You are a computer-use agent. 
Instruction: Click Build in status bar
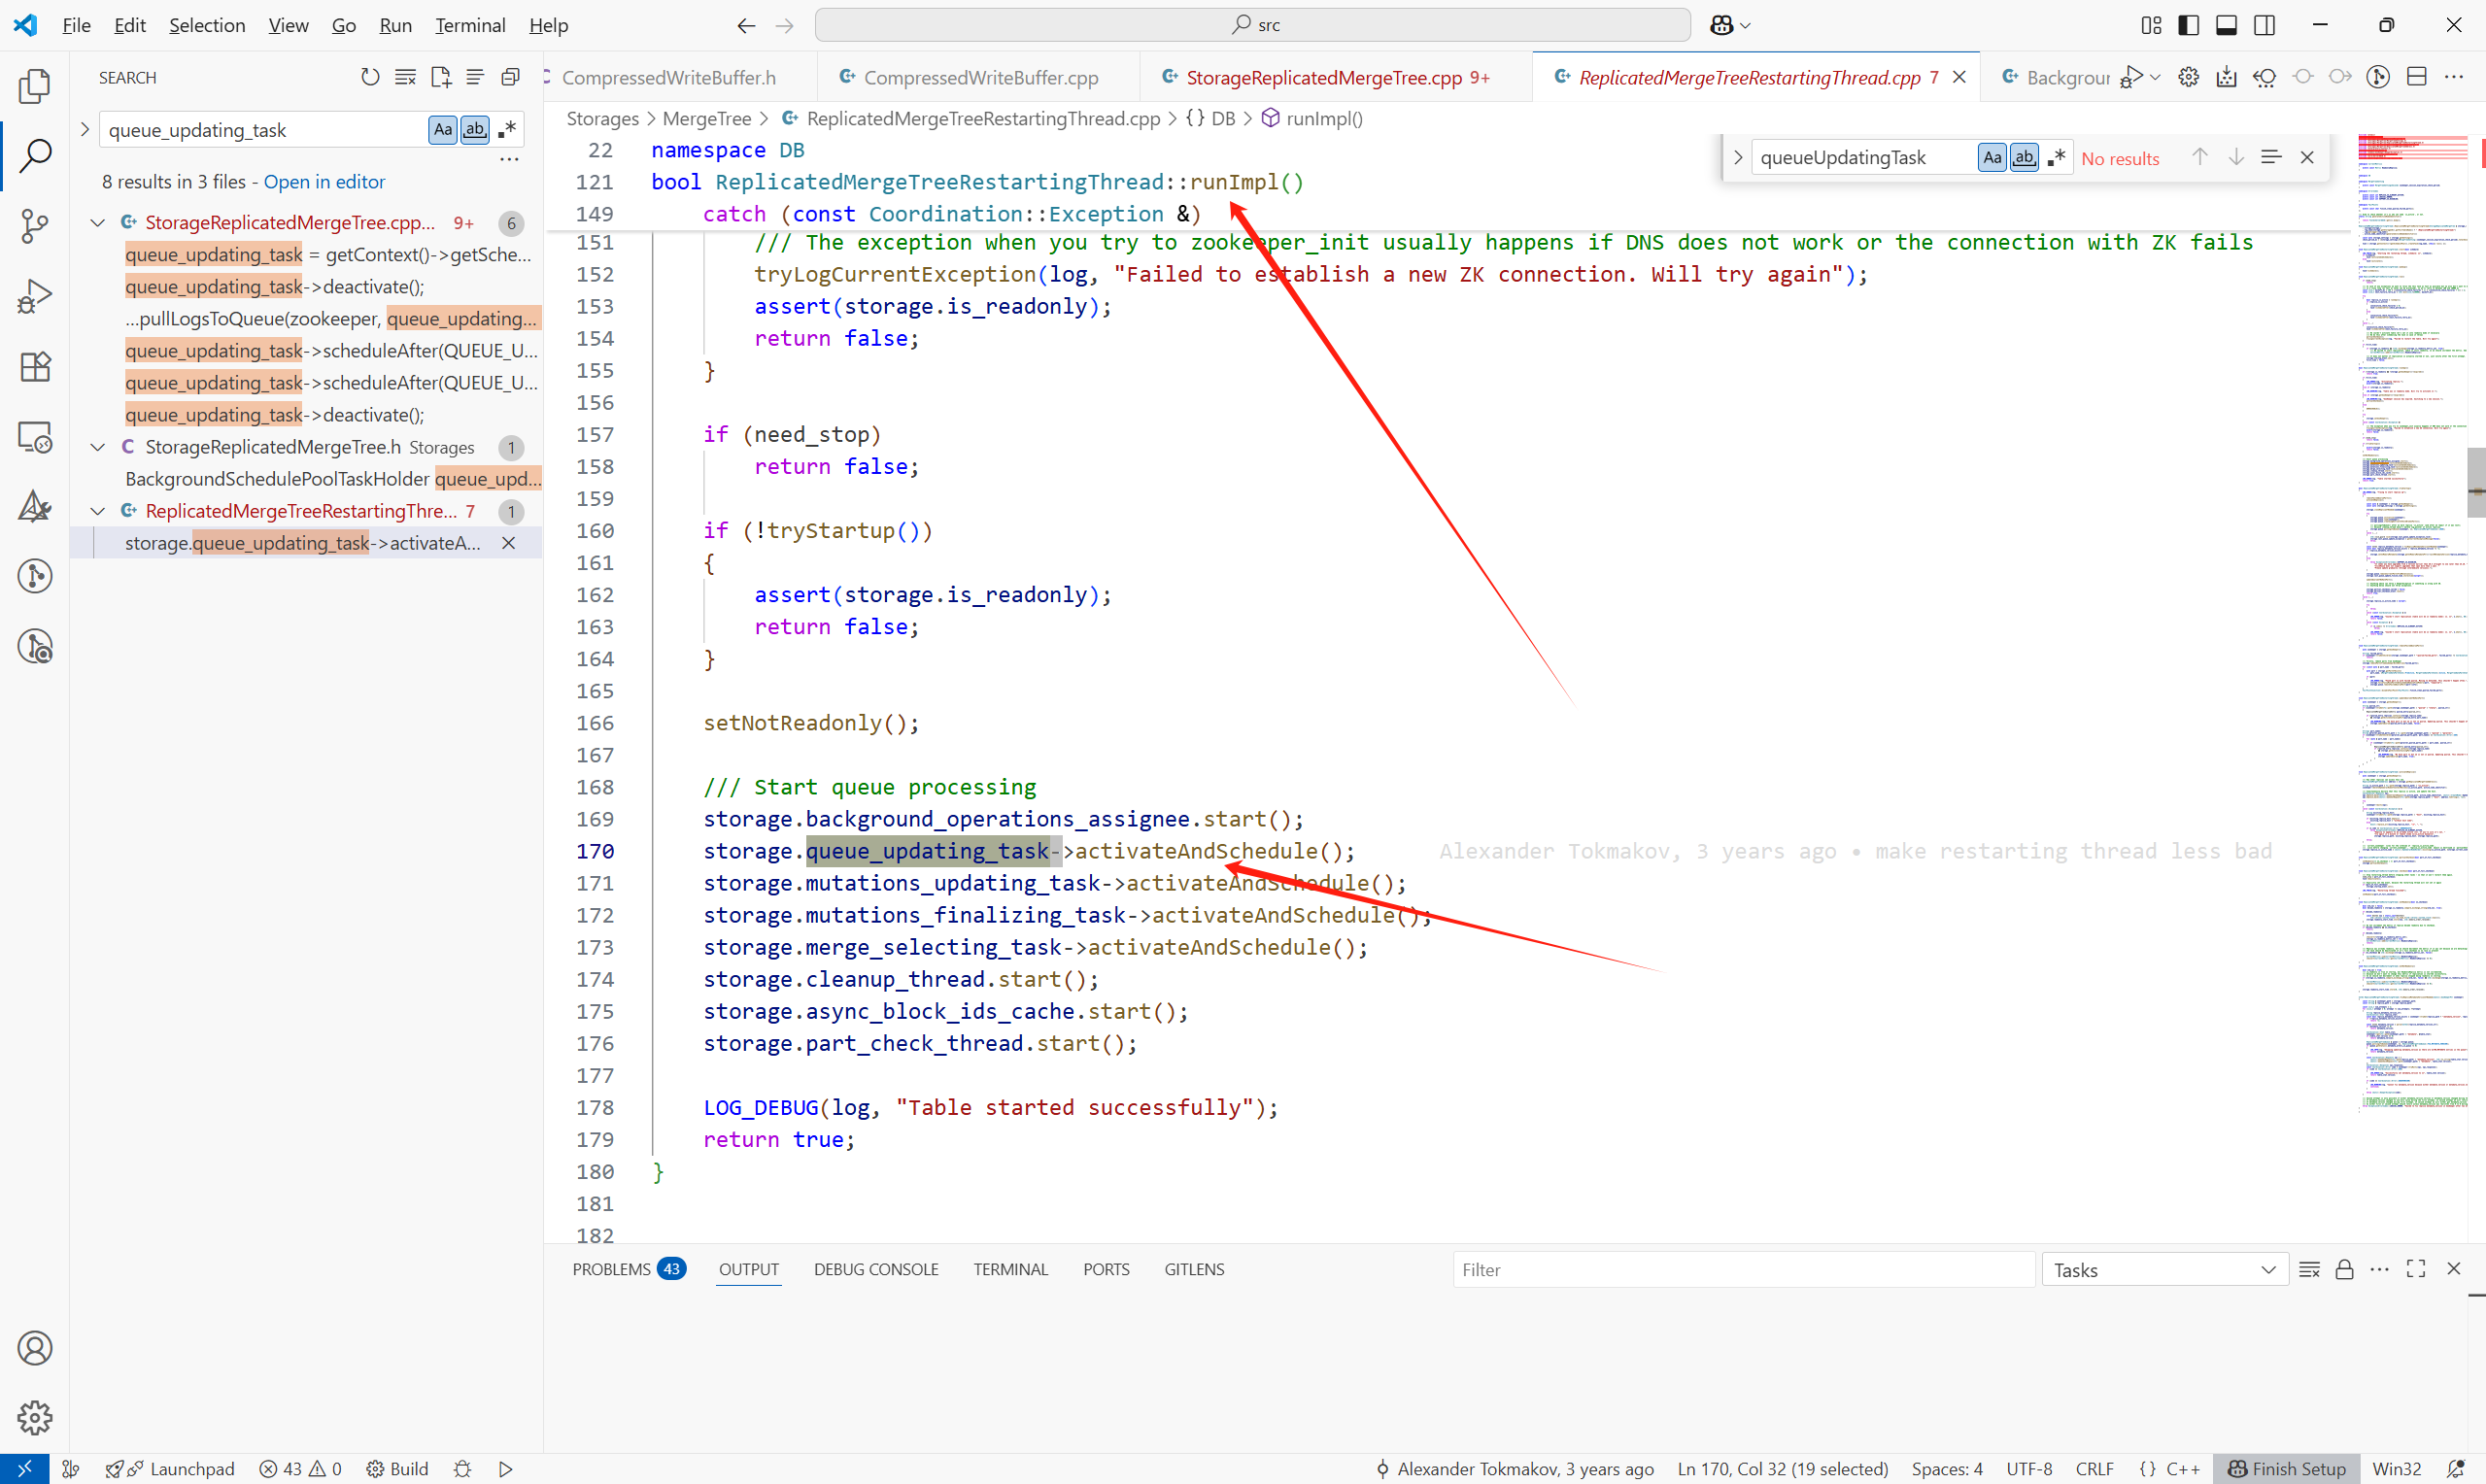point(397,1469)
